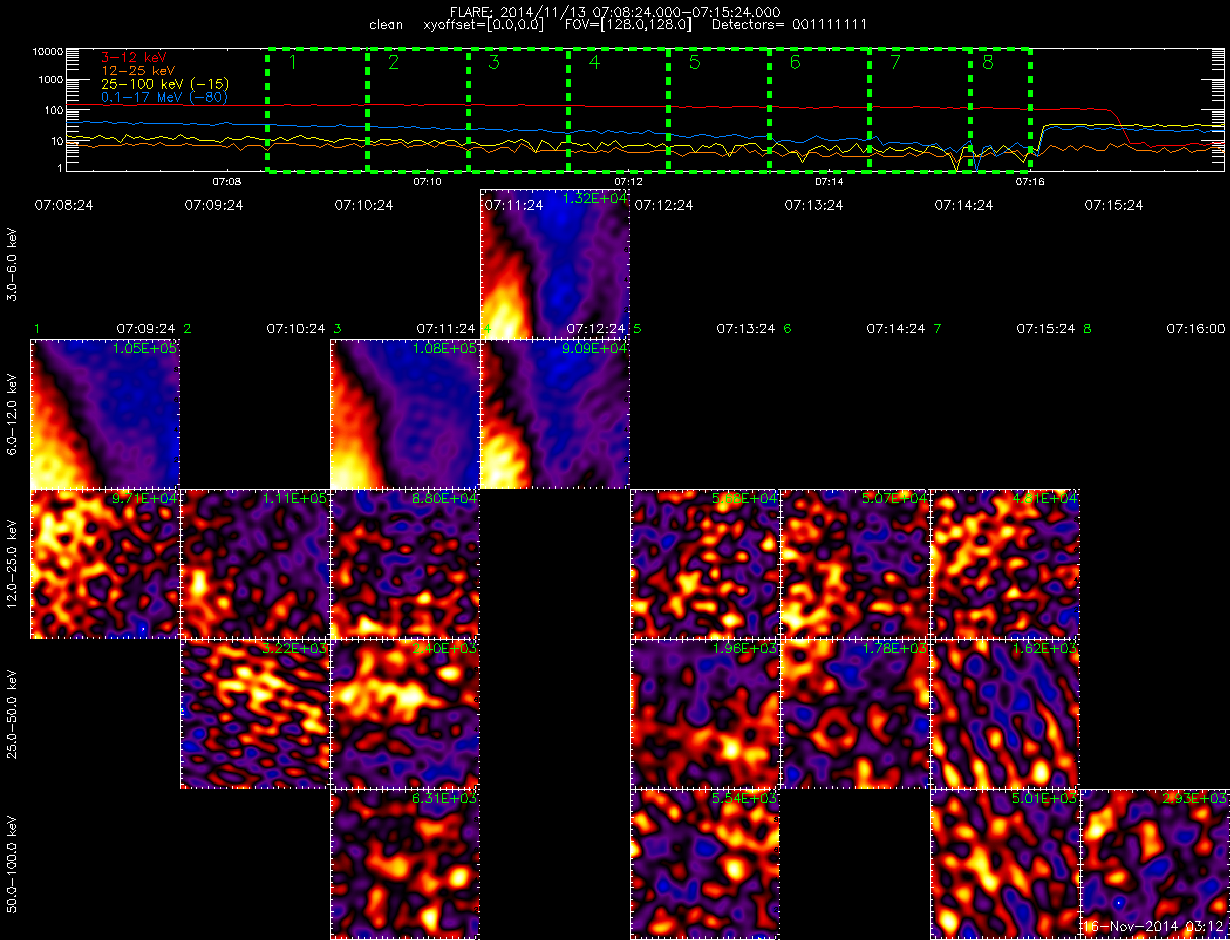Click the 'clean' algorithm label in header
This screenshot has width=1230, height=940.
click(386, 24)
